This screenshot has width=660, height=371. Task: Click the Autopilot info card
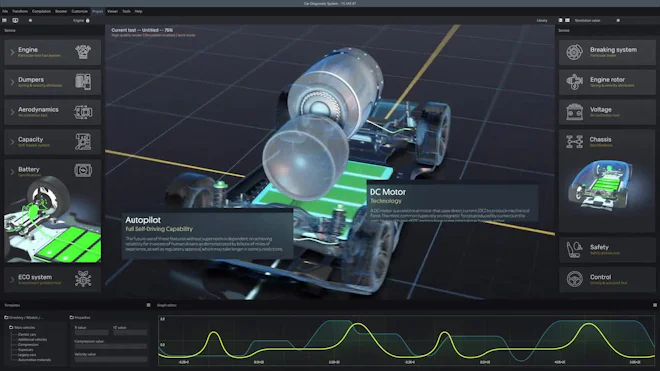pyautogui.click(x=208, y=234)
